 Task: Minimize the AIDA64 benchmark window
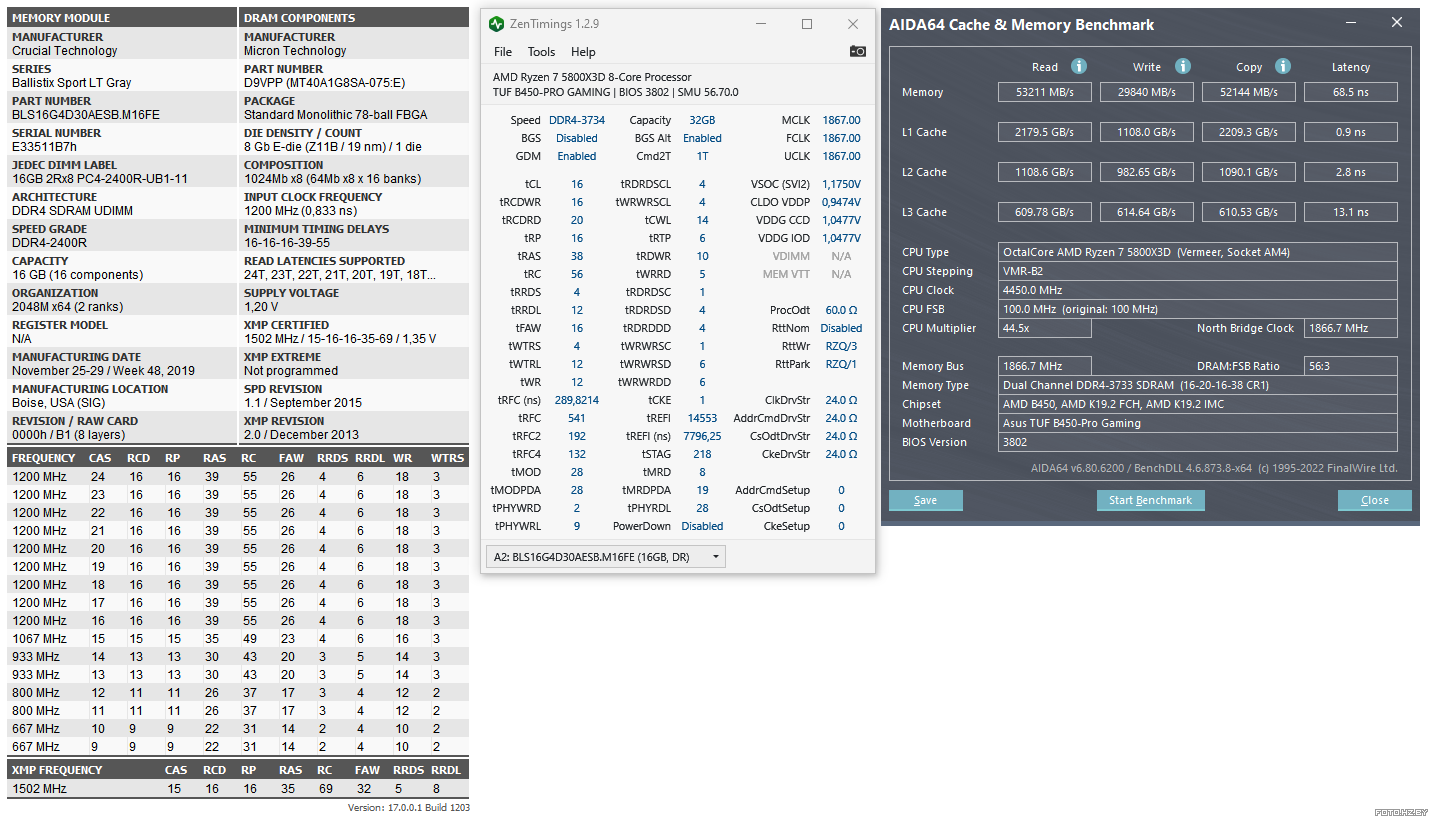(x=1350, y=23)
